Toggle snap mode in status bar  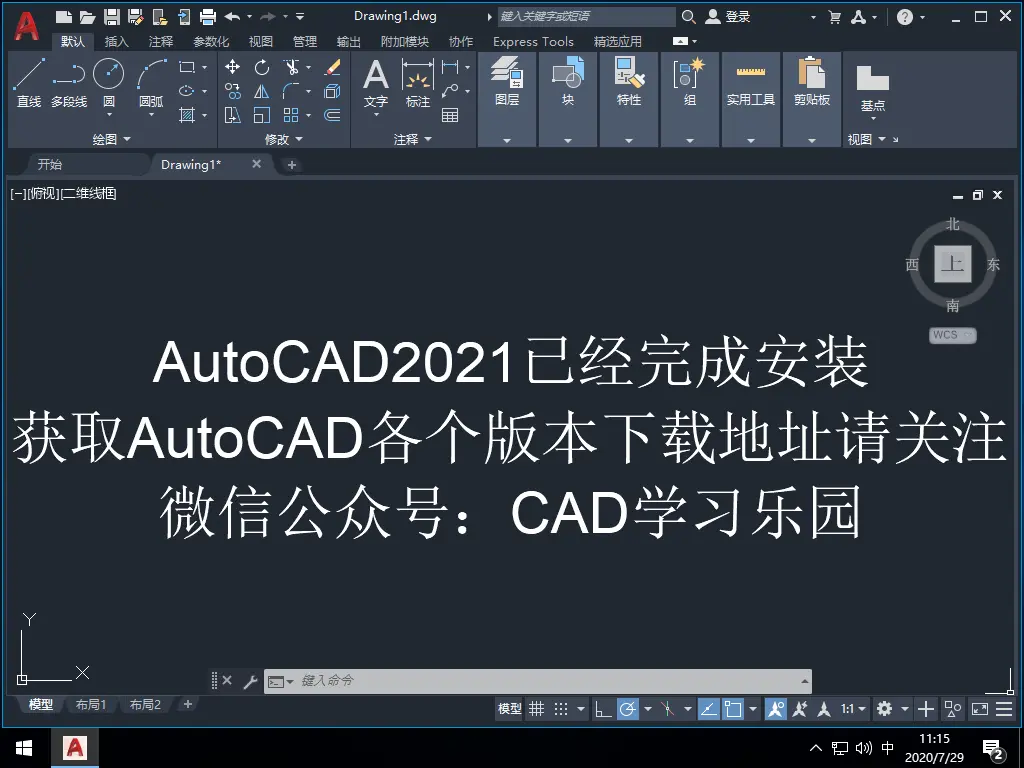click(561, 709)
